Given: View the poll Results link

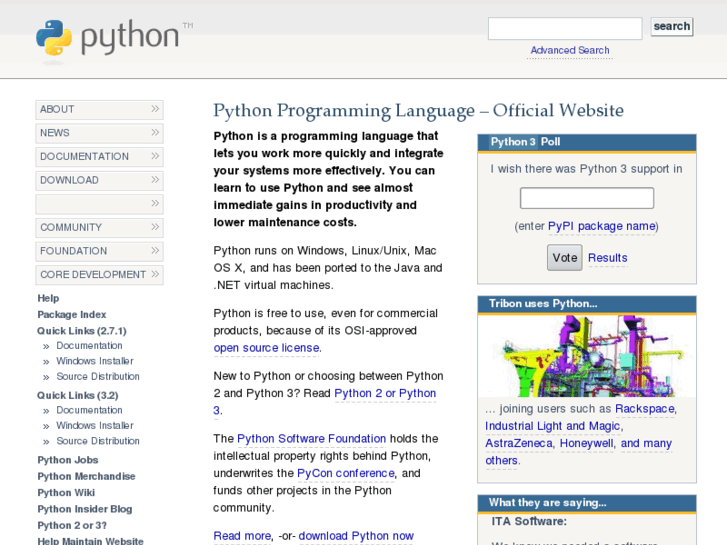Looking at the screenshot, I should (x=607, y=258).
